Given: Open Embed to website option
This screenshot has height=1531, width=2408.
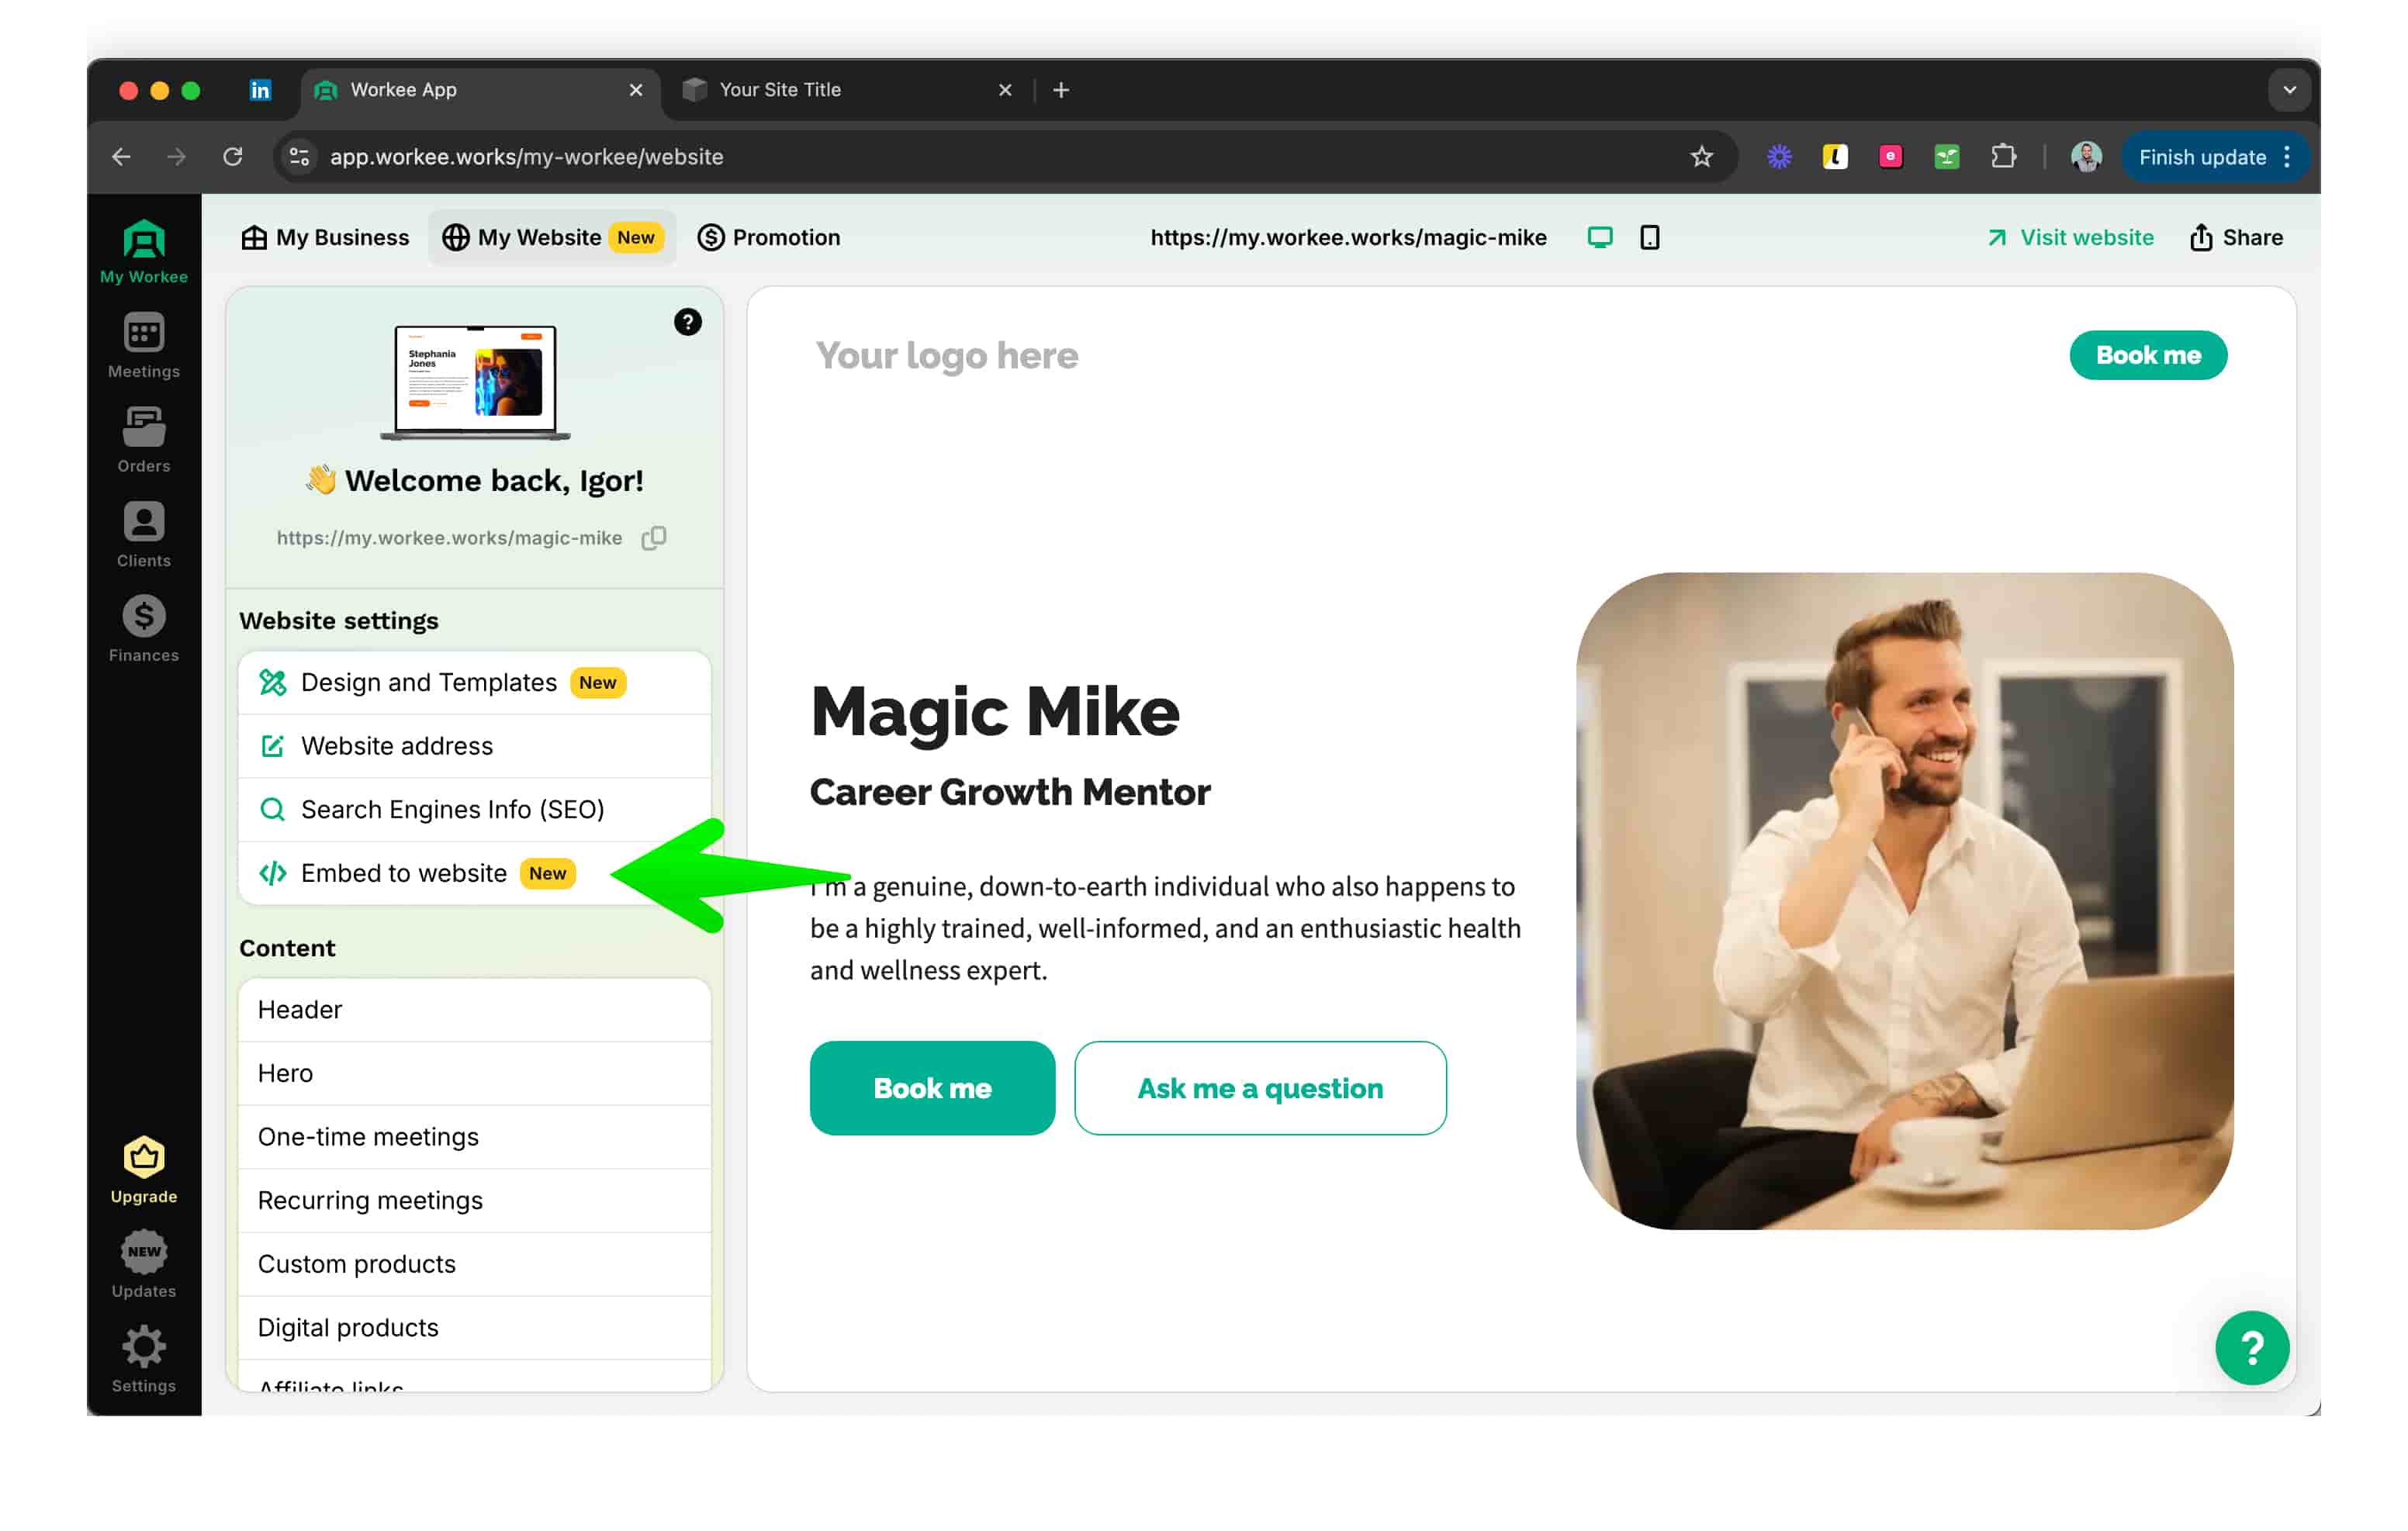Looking at the screenshot, I should [x=475, y=873].
